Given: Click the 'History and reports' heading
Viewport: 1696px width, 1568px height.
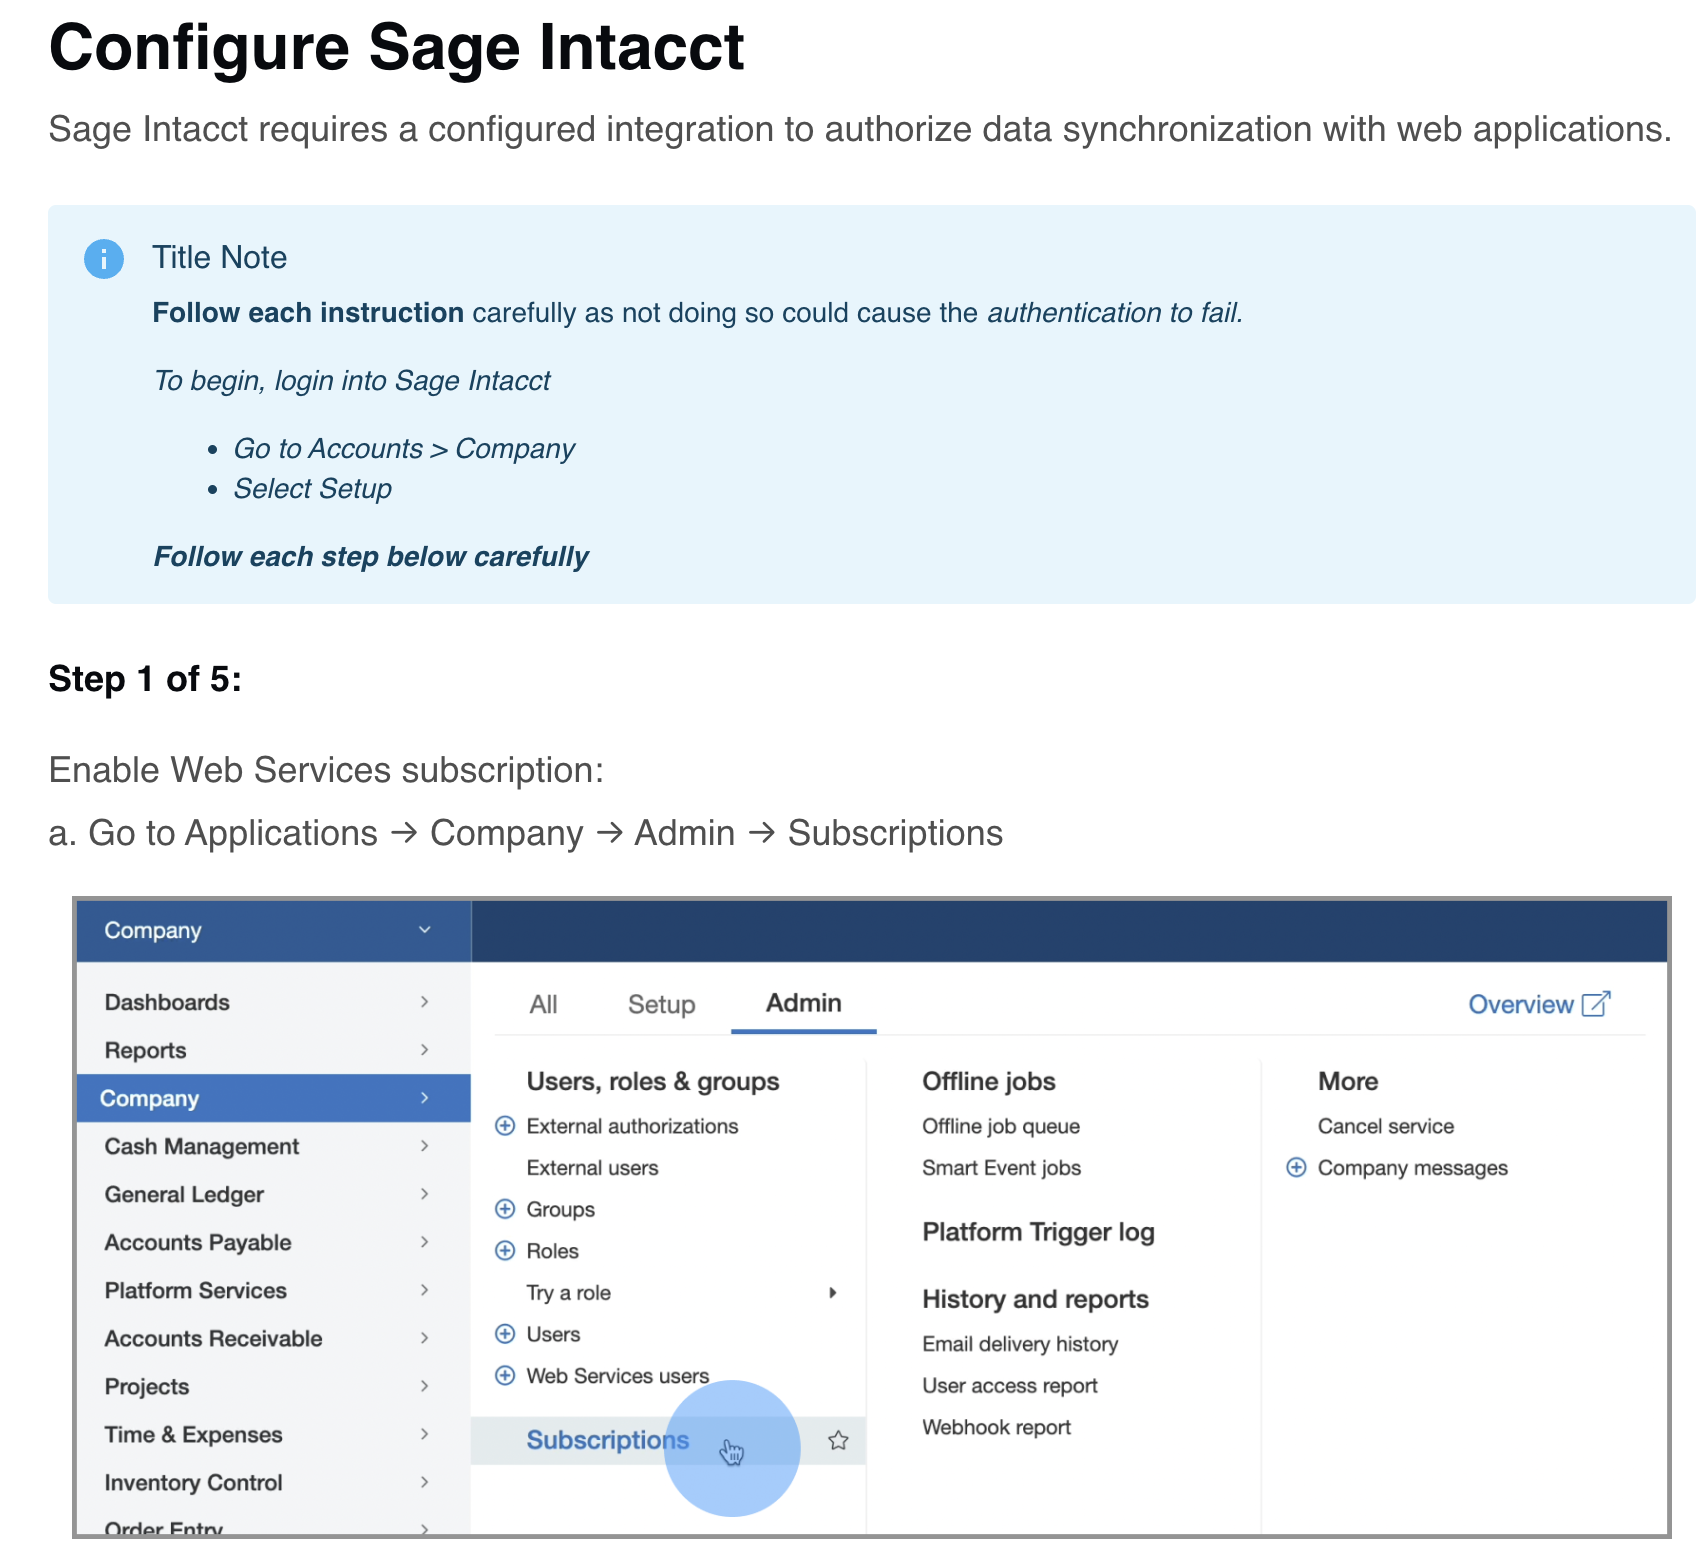Looking at the screenshot, I should tap(1035, 1299).
